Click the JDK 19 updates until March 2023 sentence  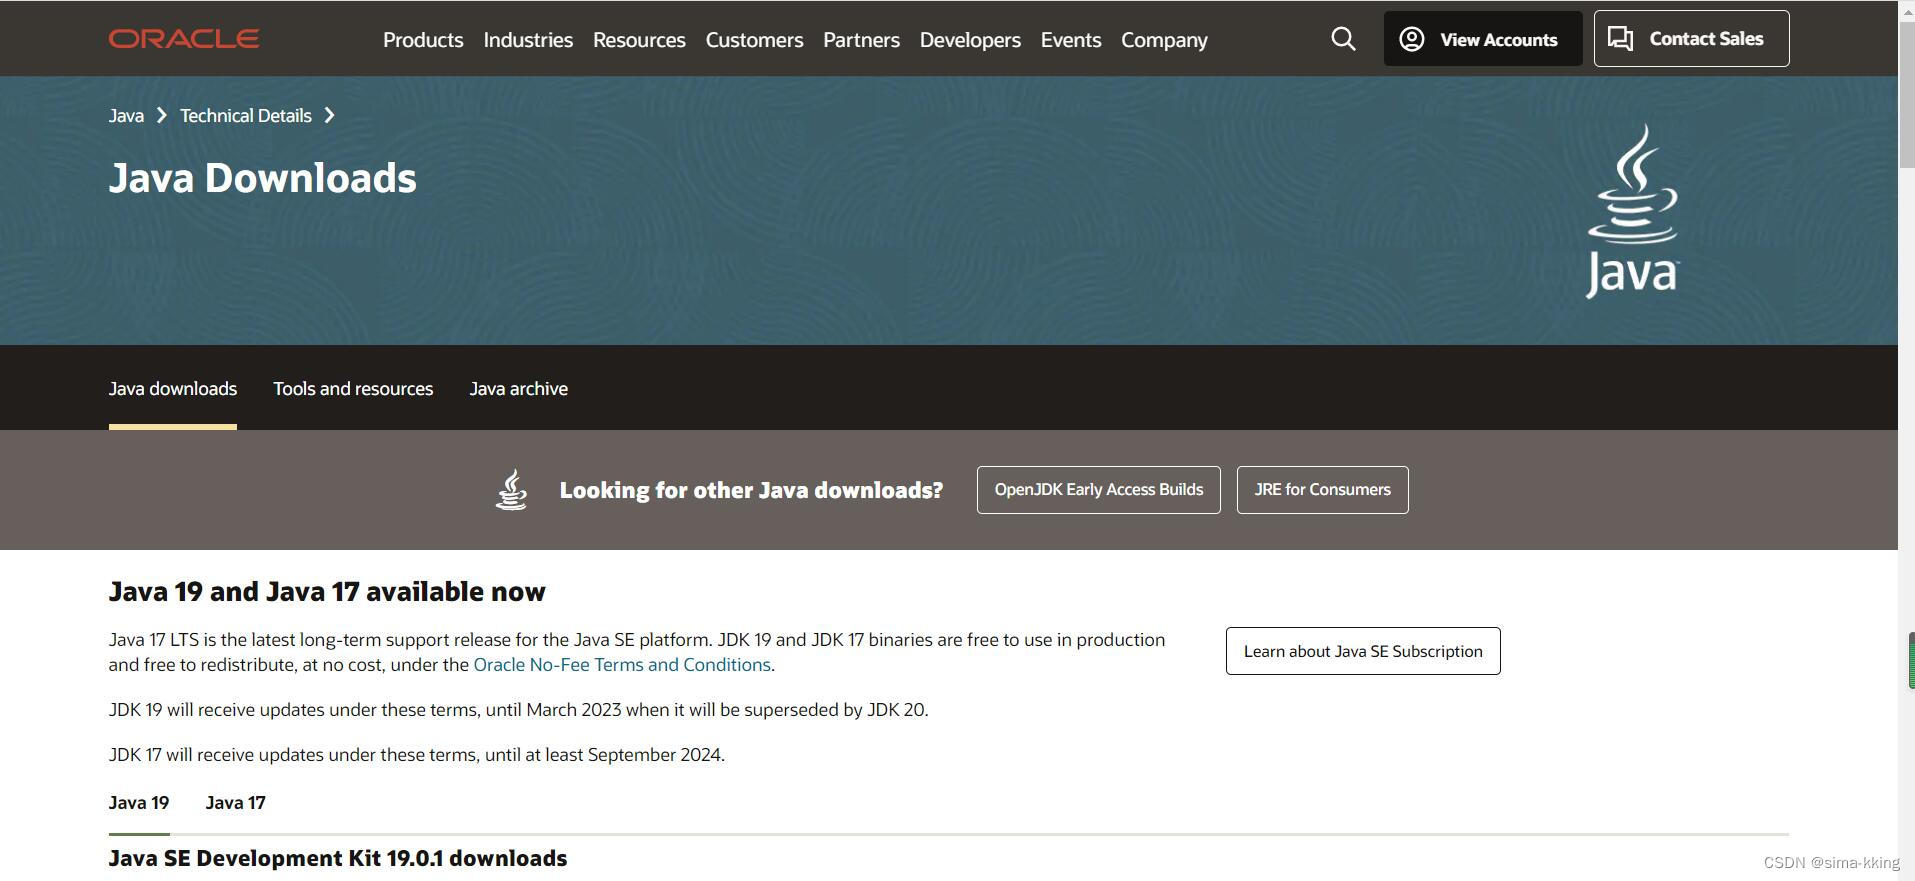pyautogui.click(x=519, y=710)
